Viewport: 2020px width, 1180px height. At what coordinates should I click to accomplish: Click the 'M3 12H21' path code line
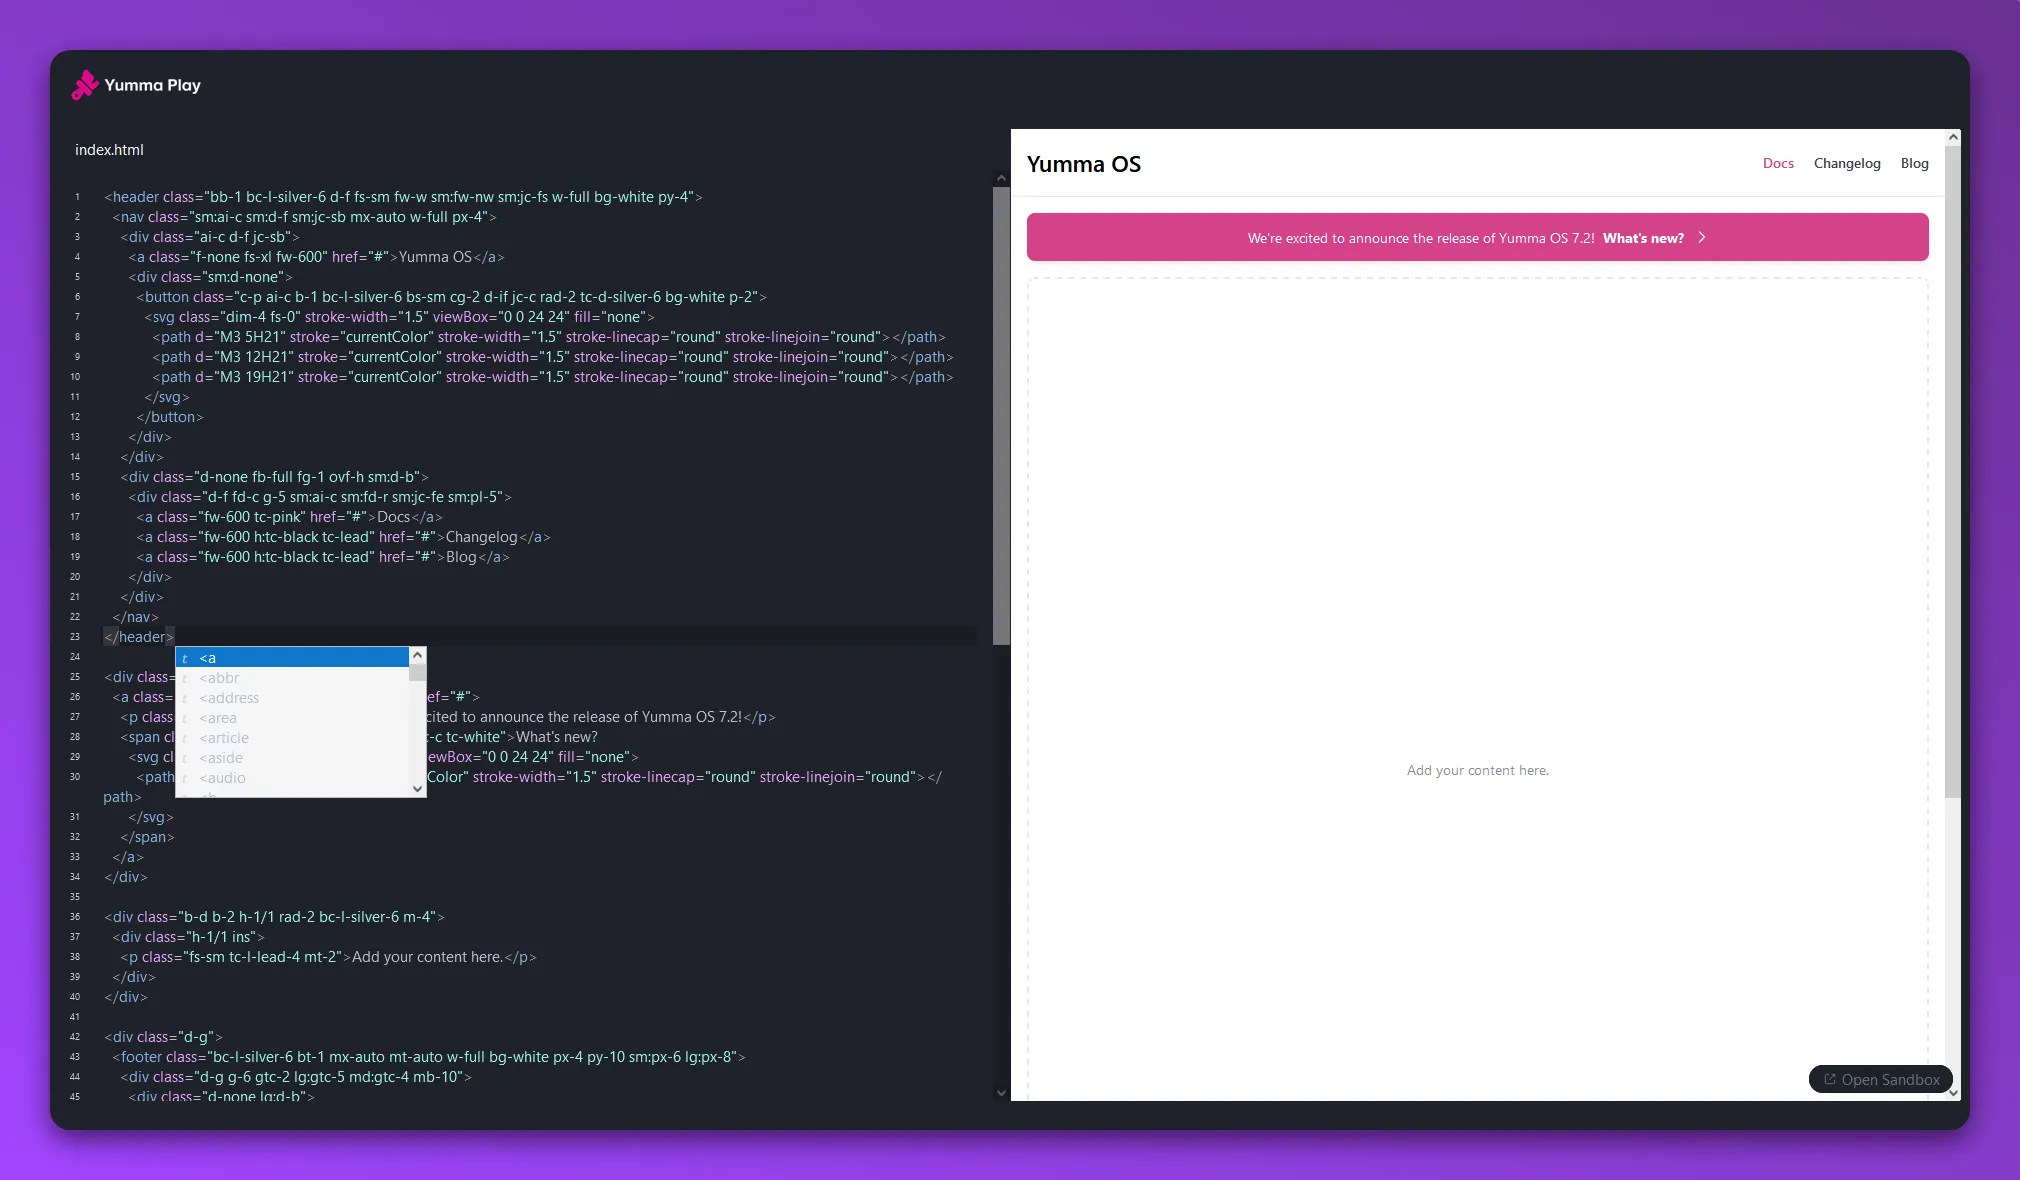point(553,357)
